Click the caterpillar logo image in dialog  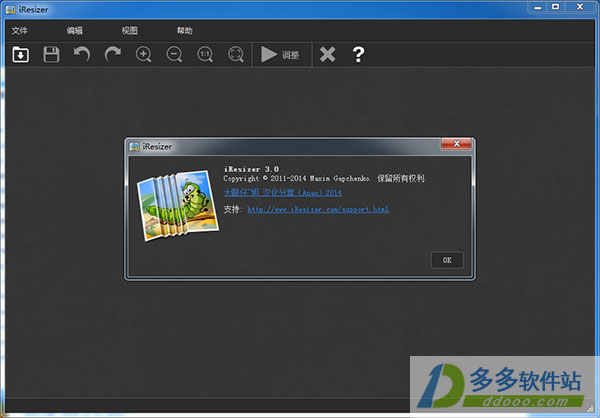[x=178, y=206]
